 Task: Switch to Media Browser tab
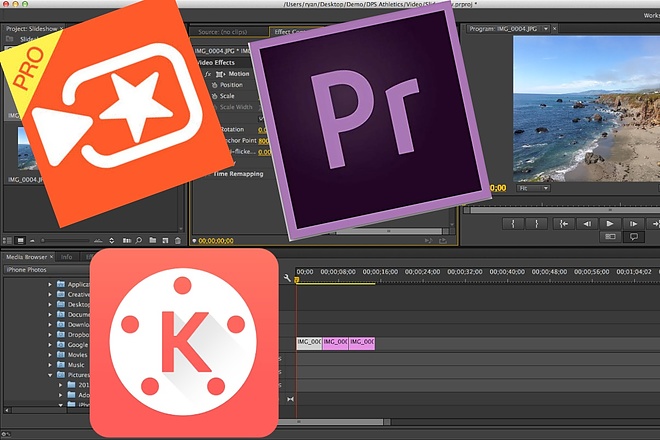pyautogui.click(x=27, y=257)
